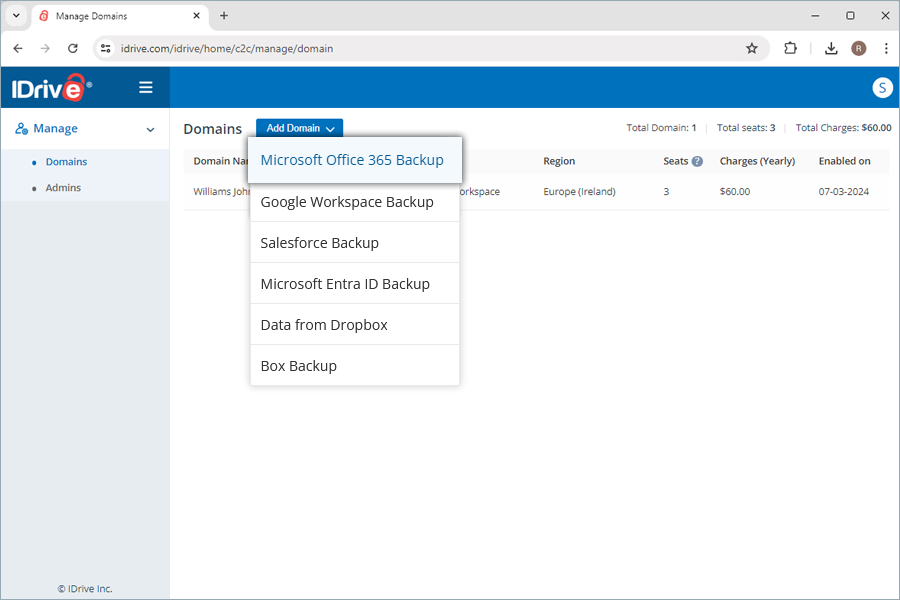Viewport: 900px width, 600px height.
Task: Select the Manage Domains browser tab
Action: point(119,16)
